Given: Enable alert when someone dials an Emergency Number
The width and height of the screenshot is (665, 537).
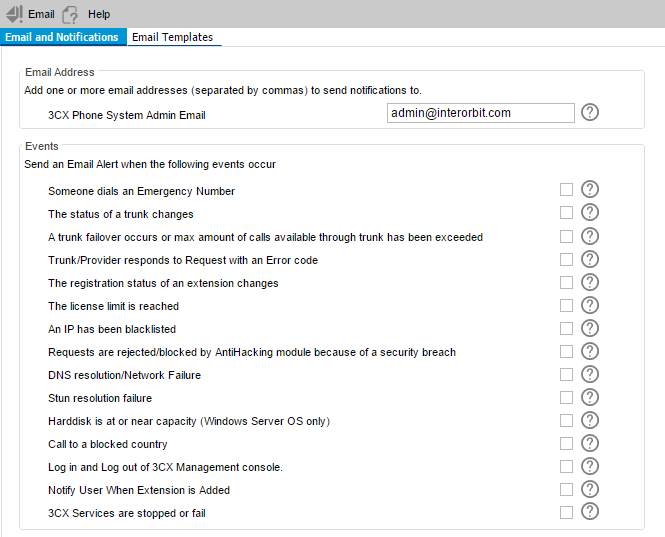Looking at the screenshot, I should (x=566, y=190).
